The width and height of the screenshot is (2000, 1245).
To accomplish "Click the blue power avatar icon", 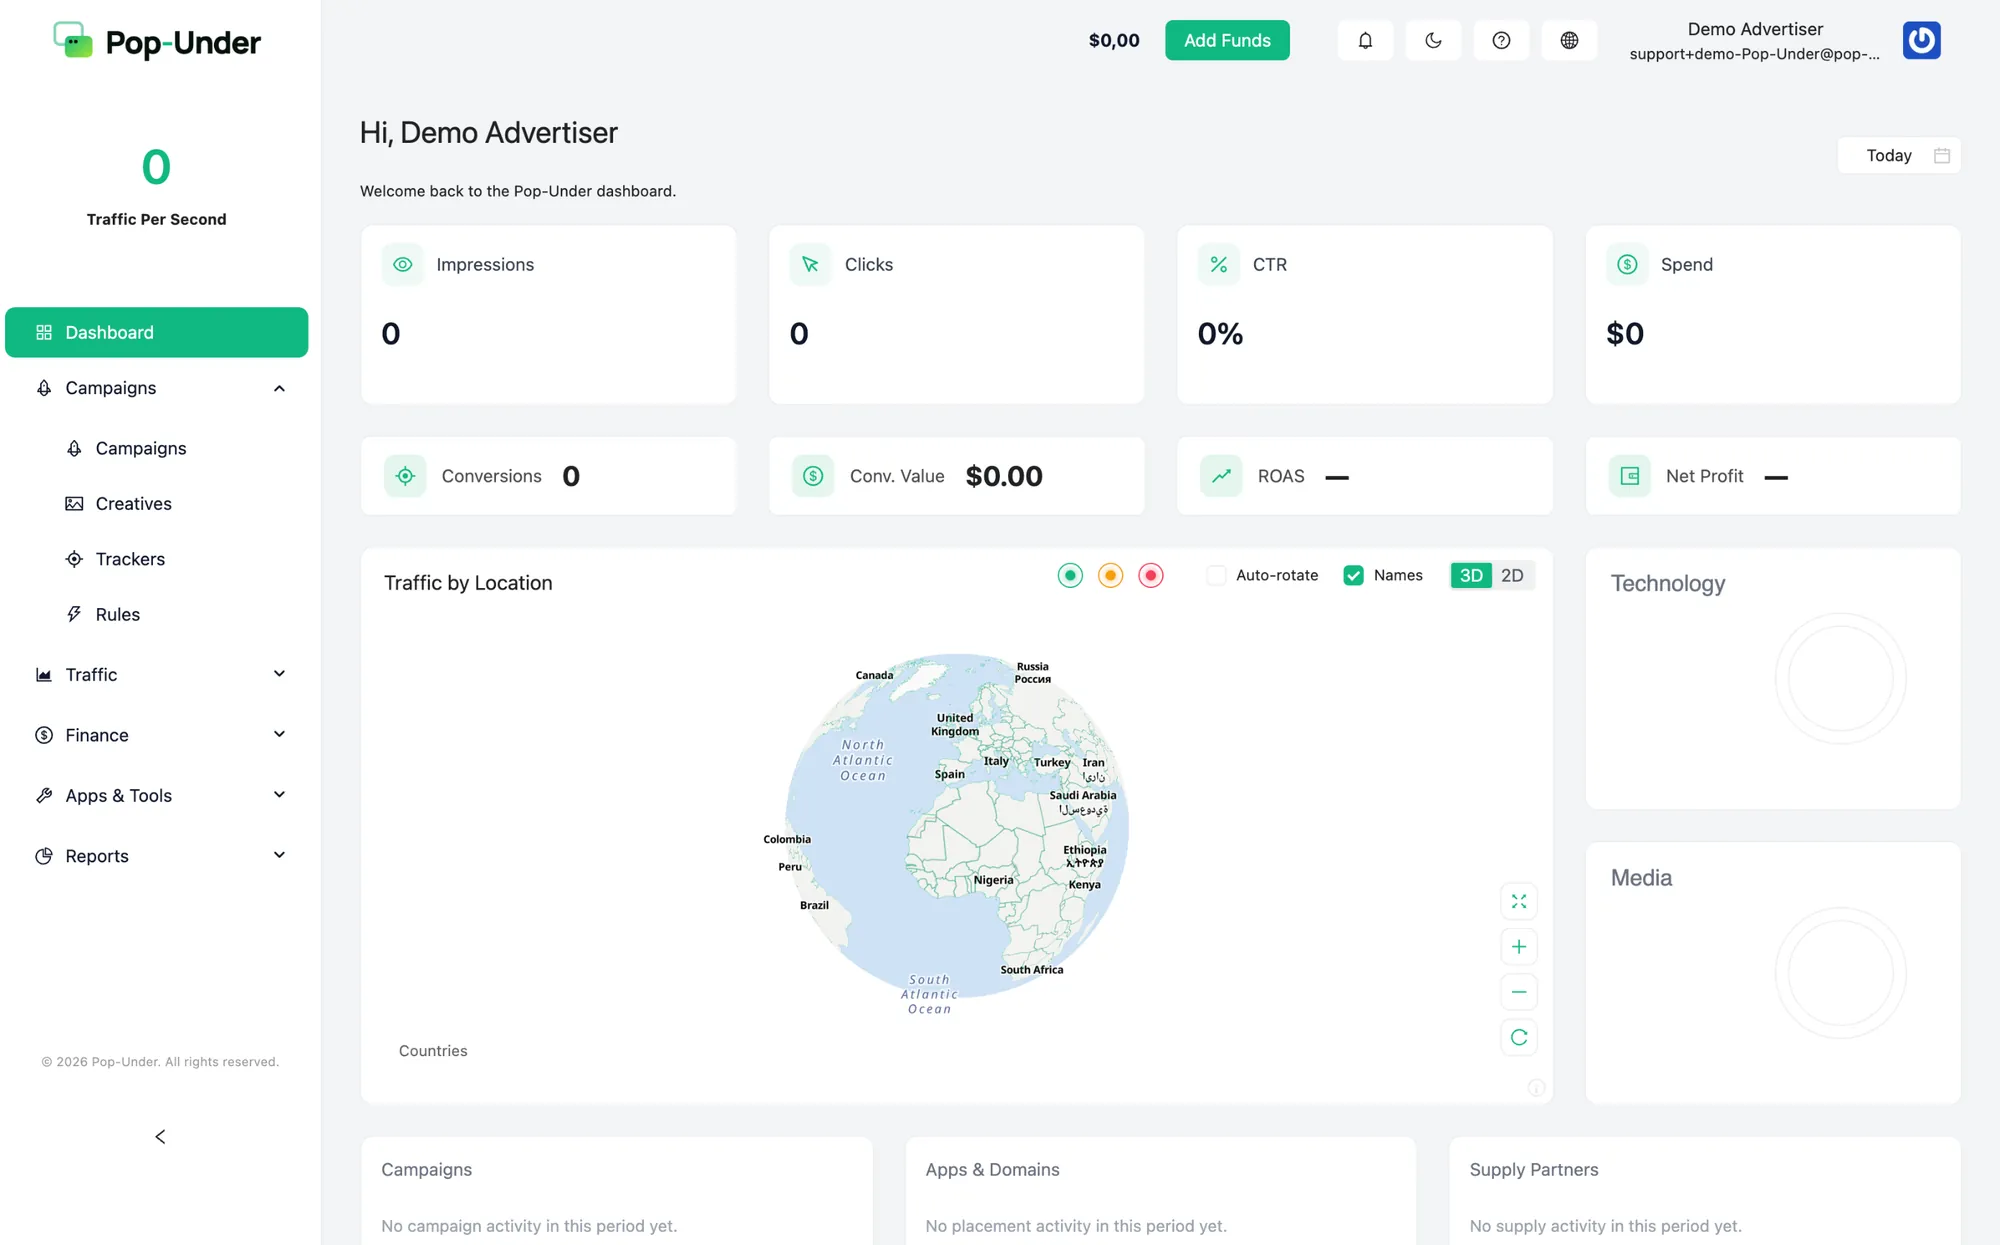I will point(1921,40).
